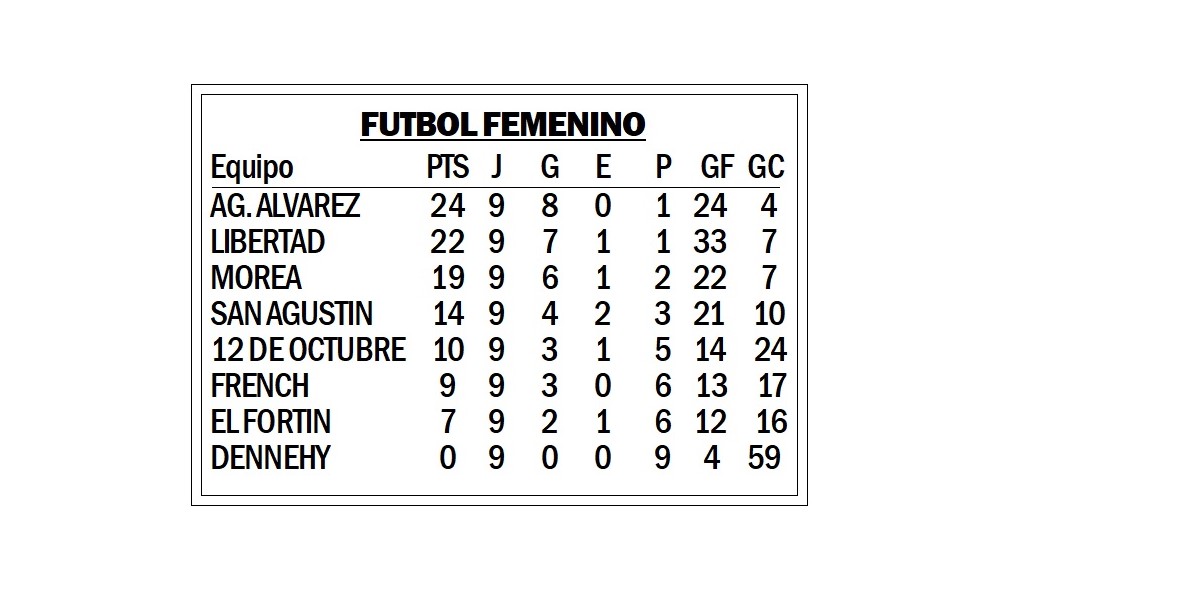Image resolution: width=1183 pixels, height=591 pixels.
Task: Click the 12 DE OCTUBRE team name
Action: click(309, 349)
